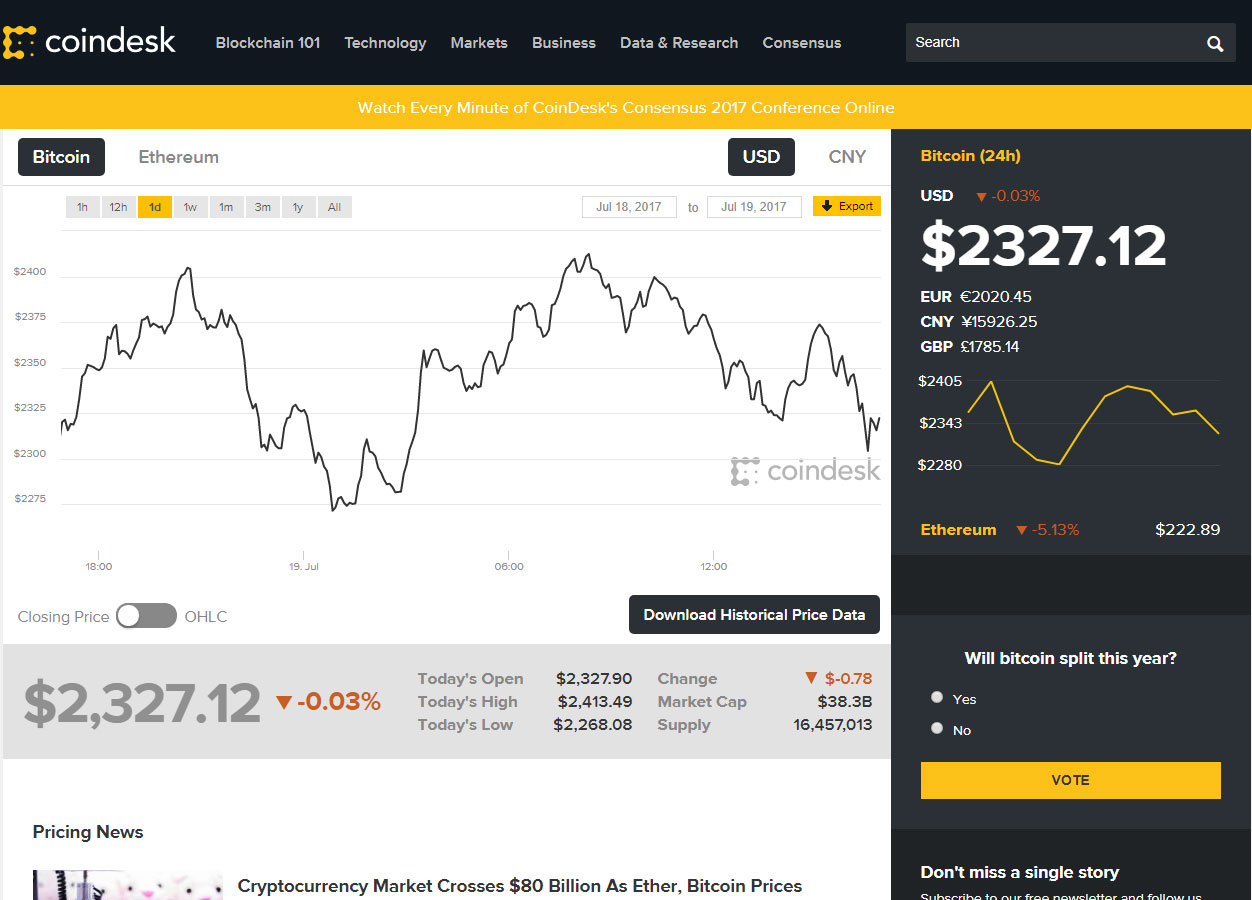This screenshot has height=900, width=1252.
Task: Click the Today's High value $2,413.49
Action: [x=595, y=702]
